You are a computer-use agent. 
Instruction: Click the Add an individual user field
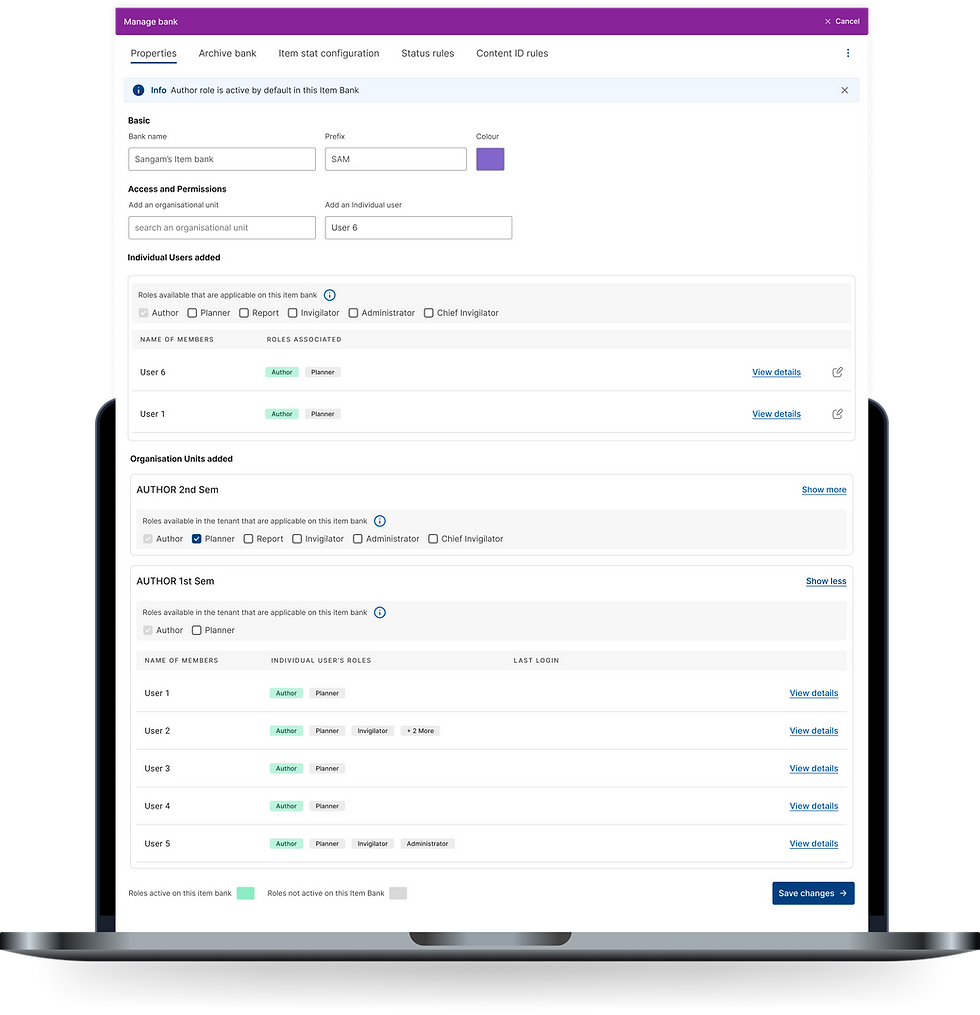(x=418, y=228)
